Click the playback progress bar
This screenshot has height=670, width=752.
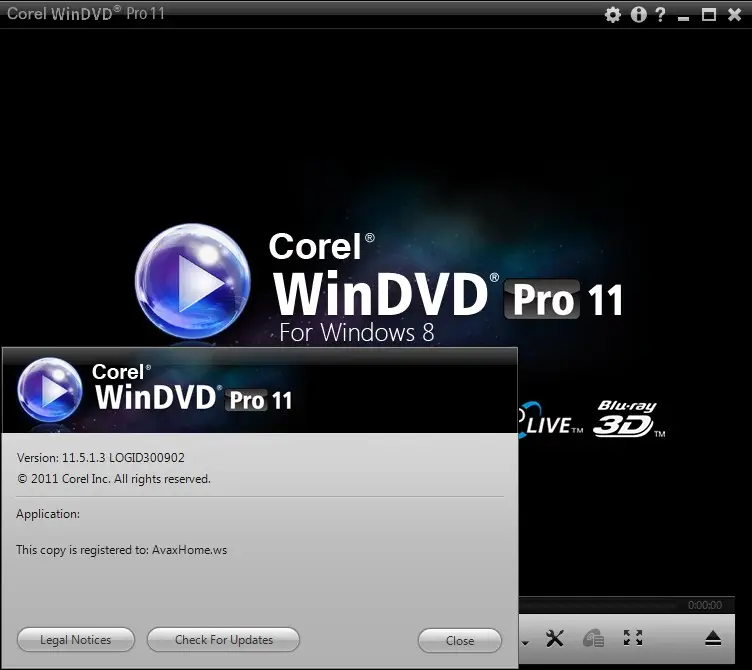click(599, 605)
